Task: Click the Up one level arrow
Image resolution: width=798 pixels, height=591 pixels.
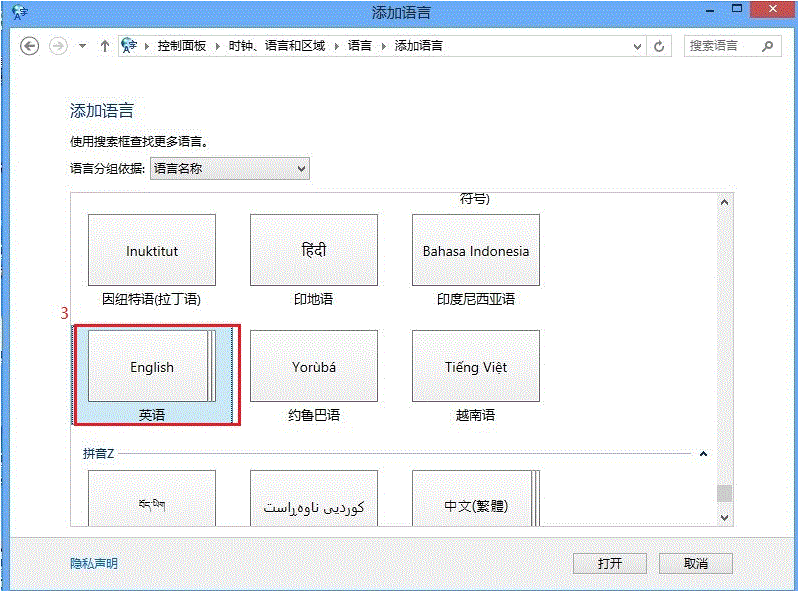Action: (105, 46)
